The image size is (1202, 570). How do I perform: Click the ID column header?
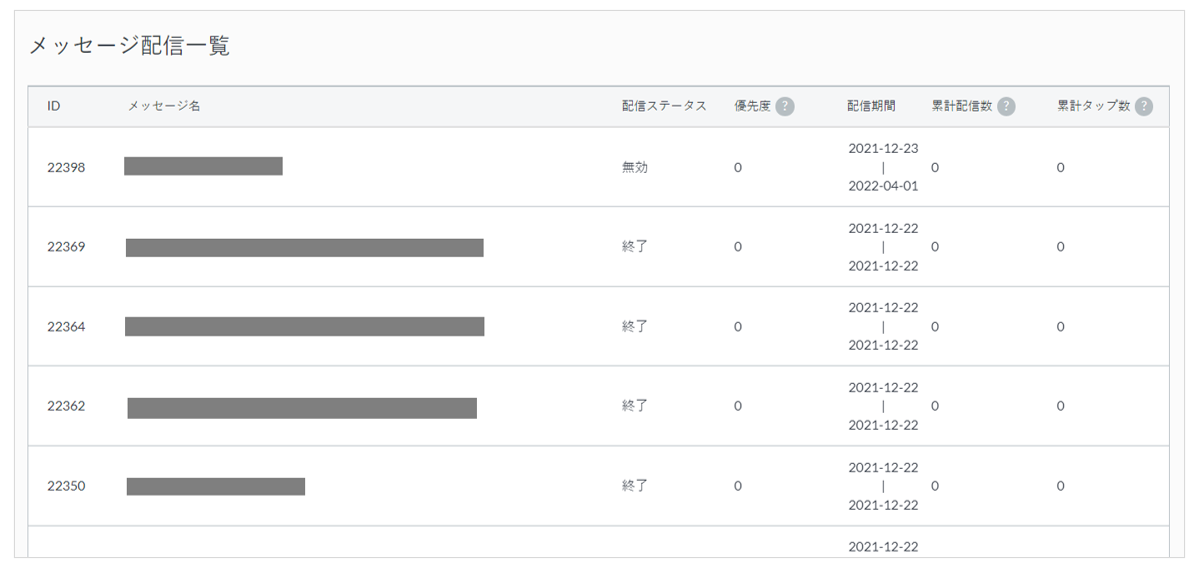(x=54, y=106)
